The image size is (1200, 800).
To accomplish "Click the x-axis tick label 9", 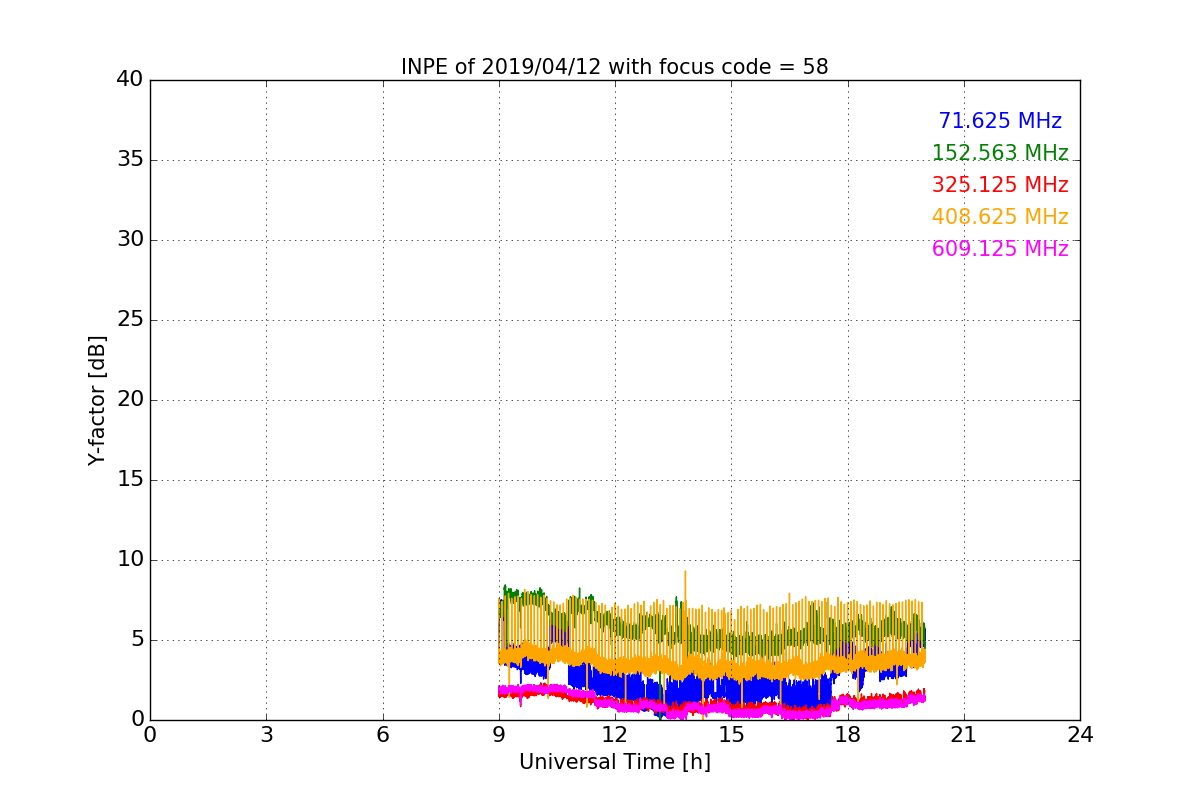I will [x=499, y=735].
